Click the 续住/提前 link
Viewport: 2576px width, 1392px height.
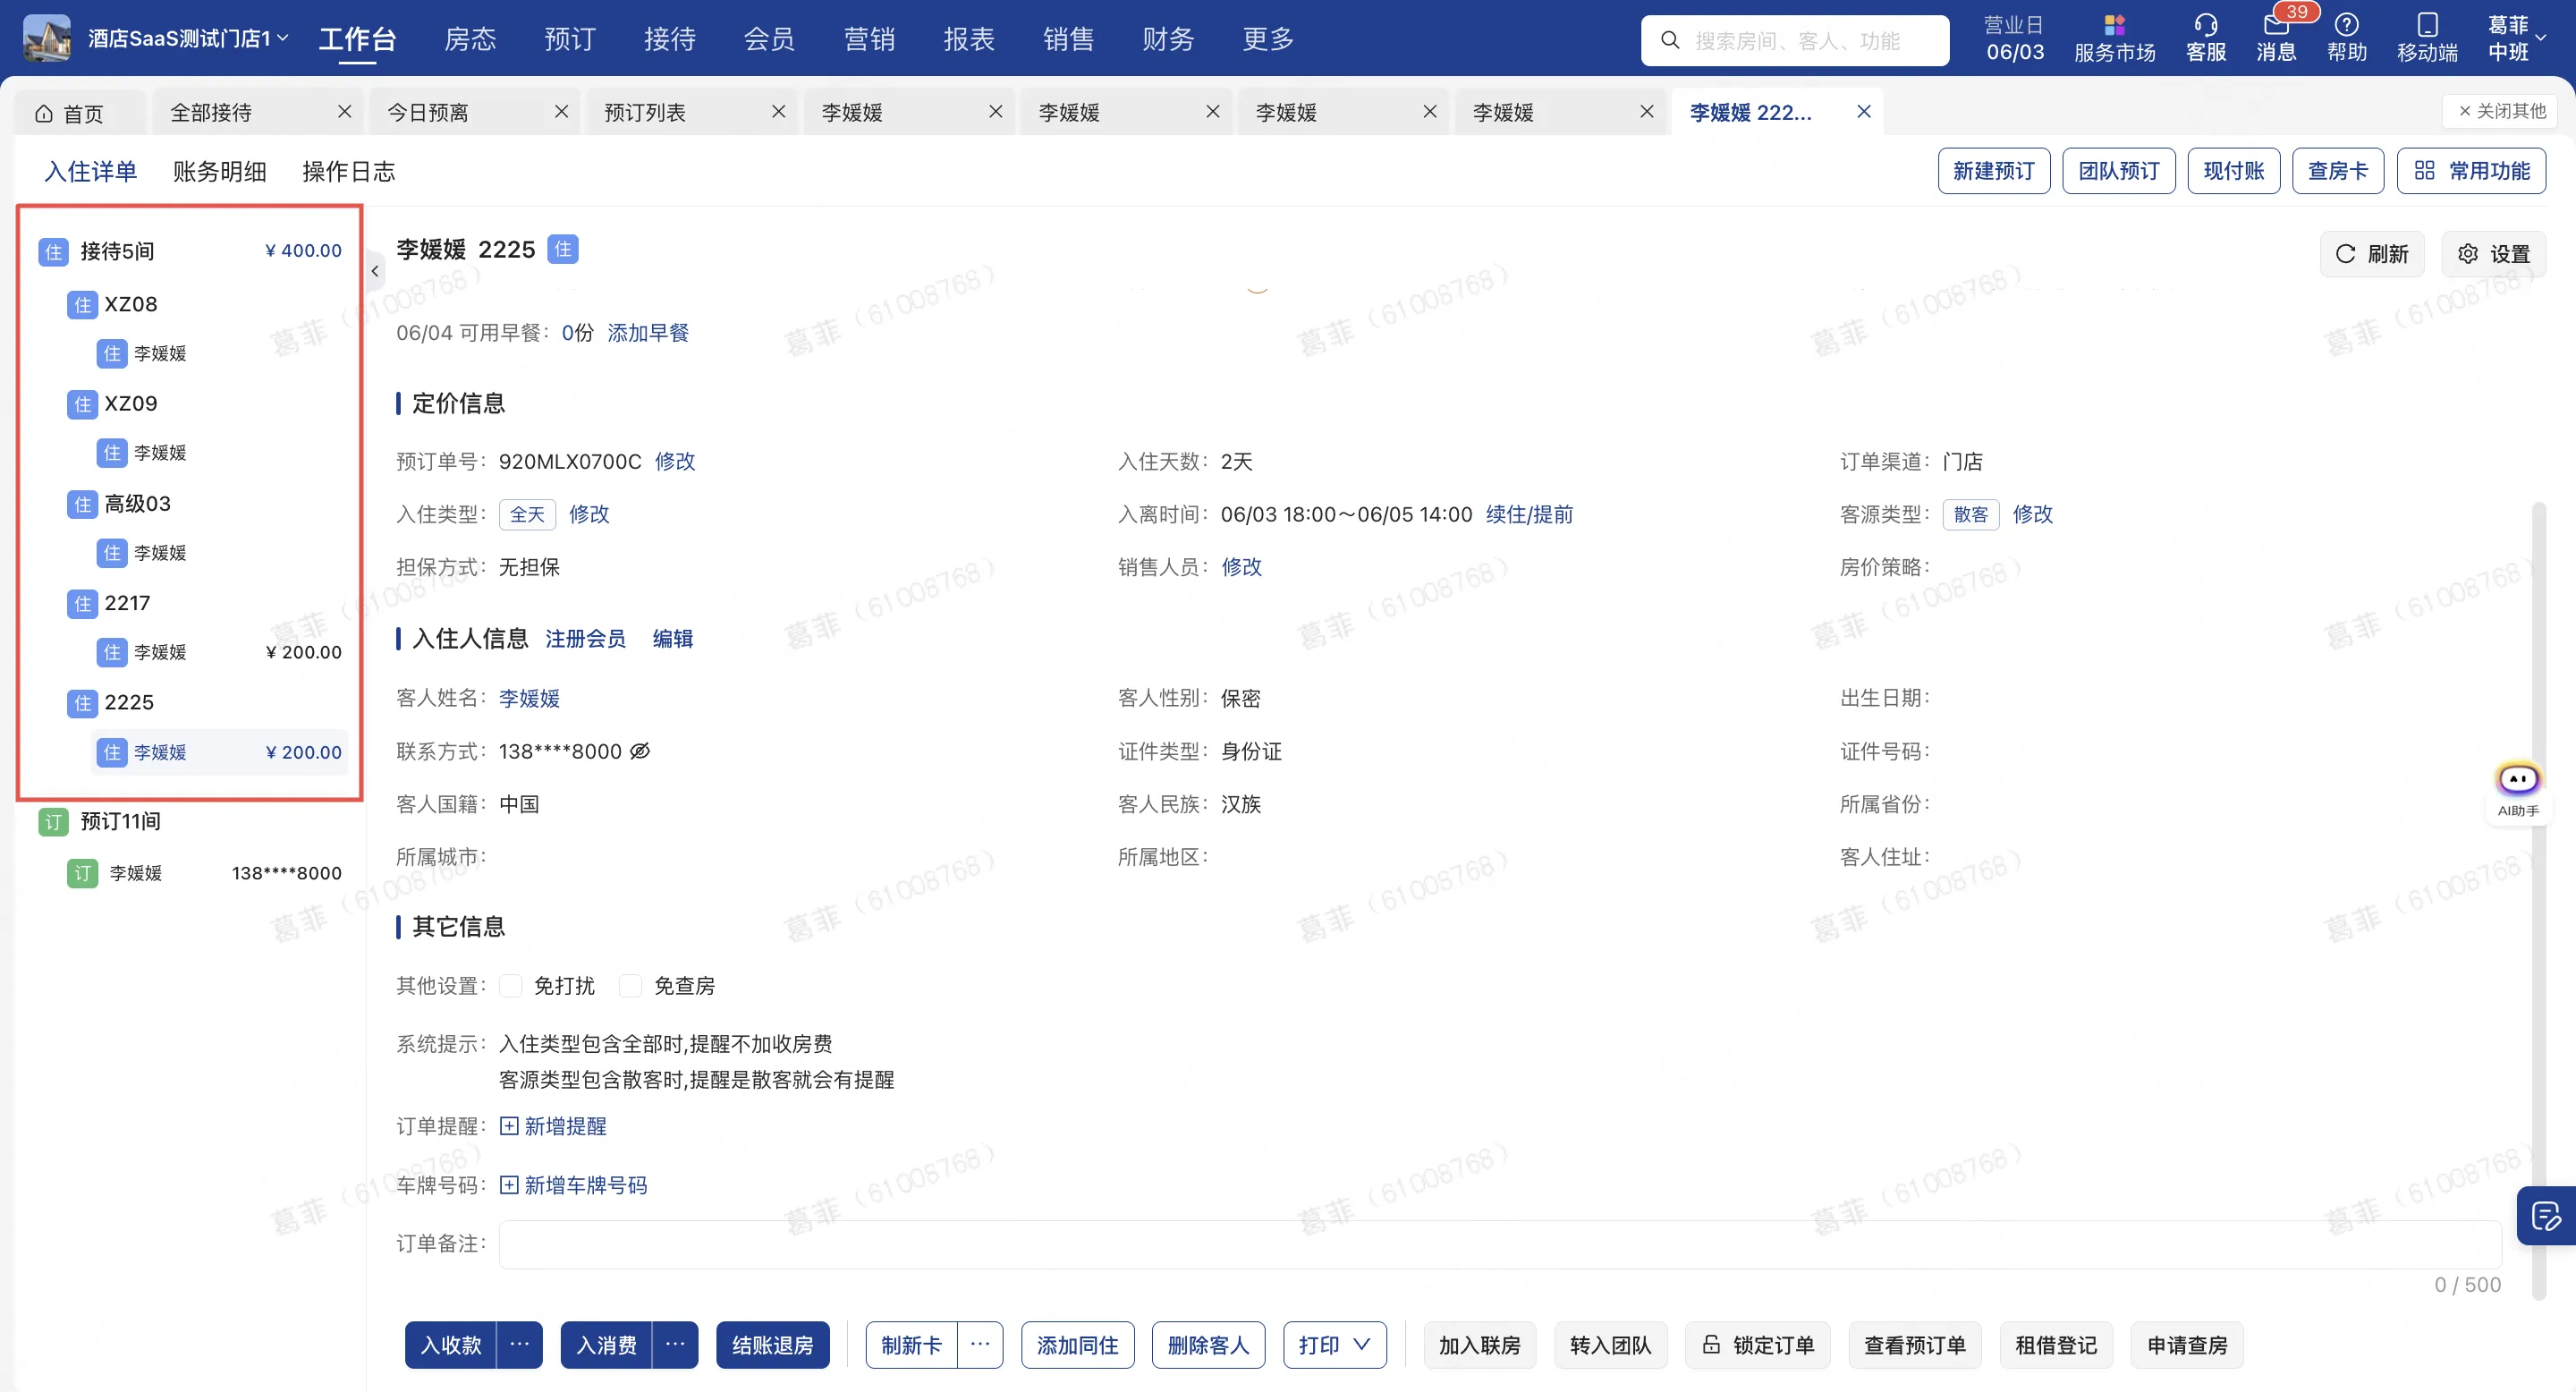(1529, 514)
